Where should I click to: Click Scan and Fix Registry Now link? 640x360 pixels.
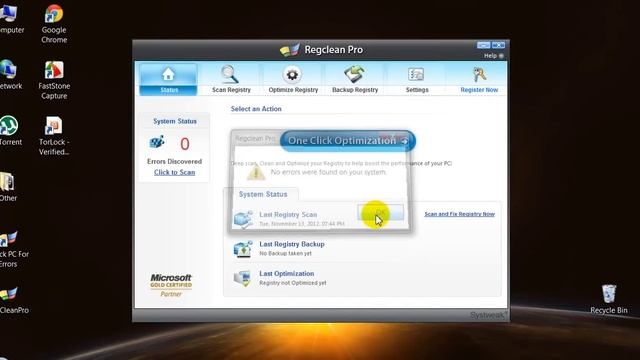(459, 214)
